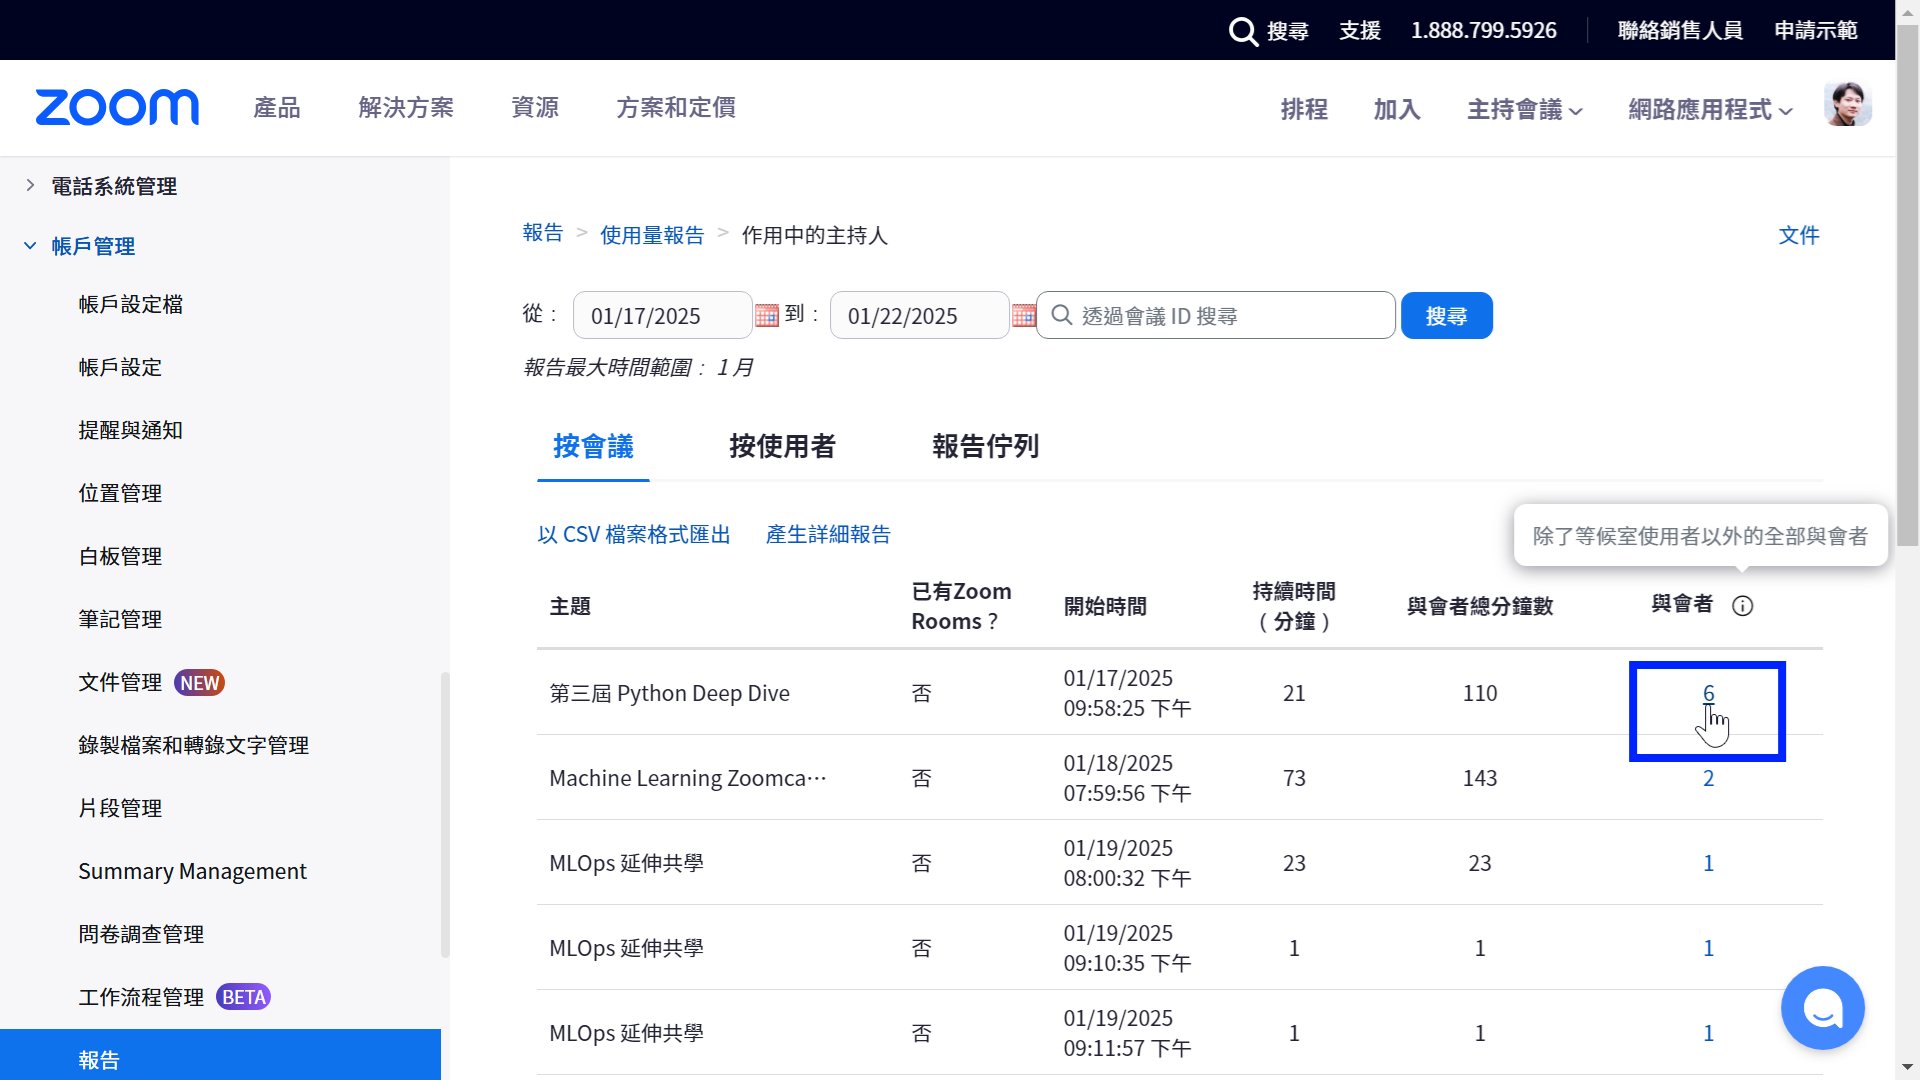
Task: Open the 文件 link
Action: [1798, 235]
